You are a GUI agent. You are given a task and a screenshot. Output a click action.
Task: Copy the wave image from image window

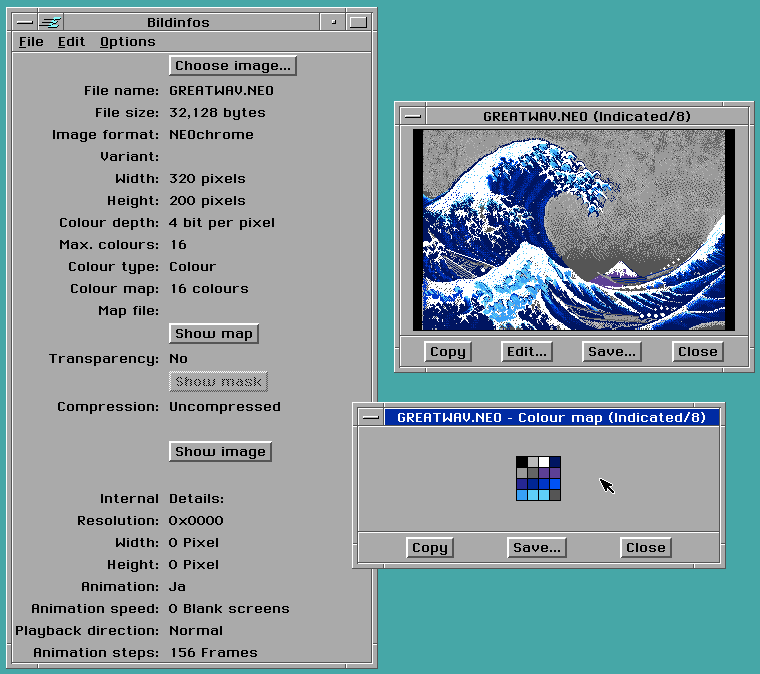click(447, 352)
